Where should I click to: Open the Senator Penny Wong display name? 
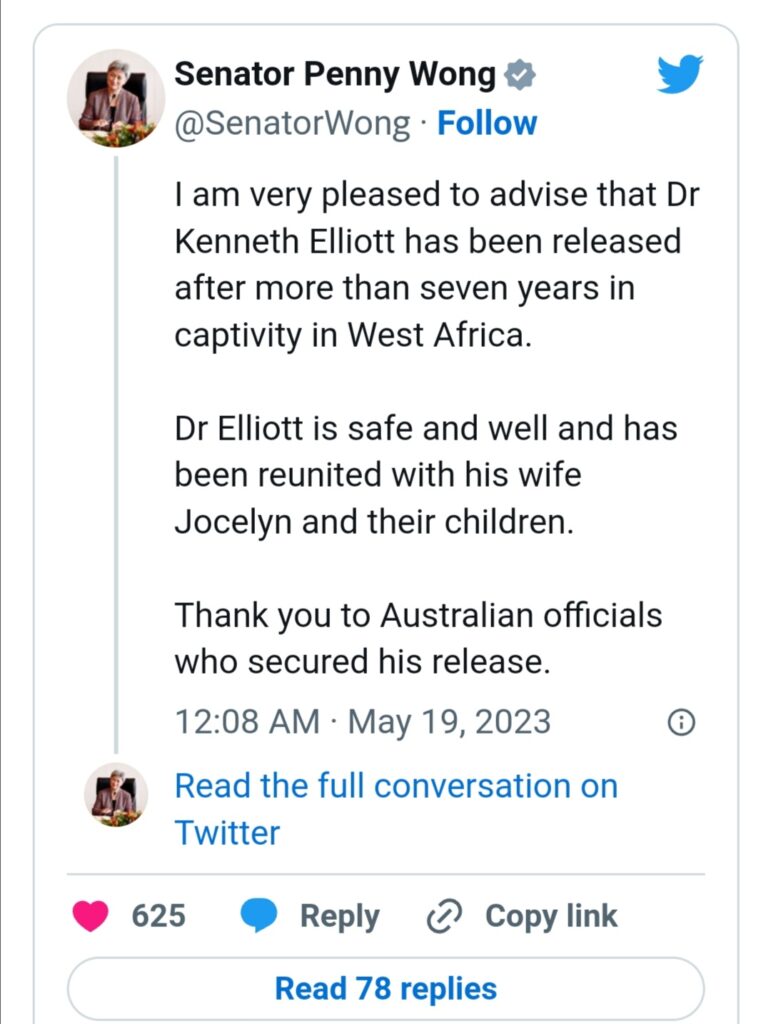pyautogui.click(x=335, y=74)
